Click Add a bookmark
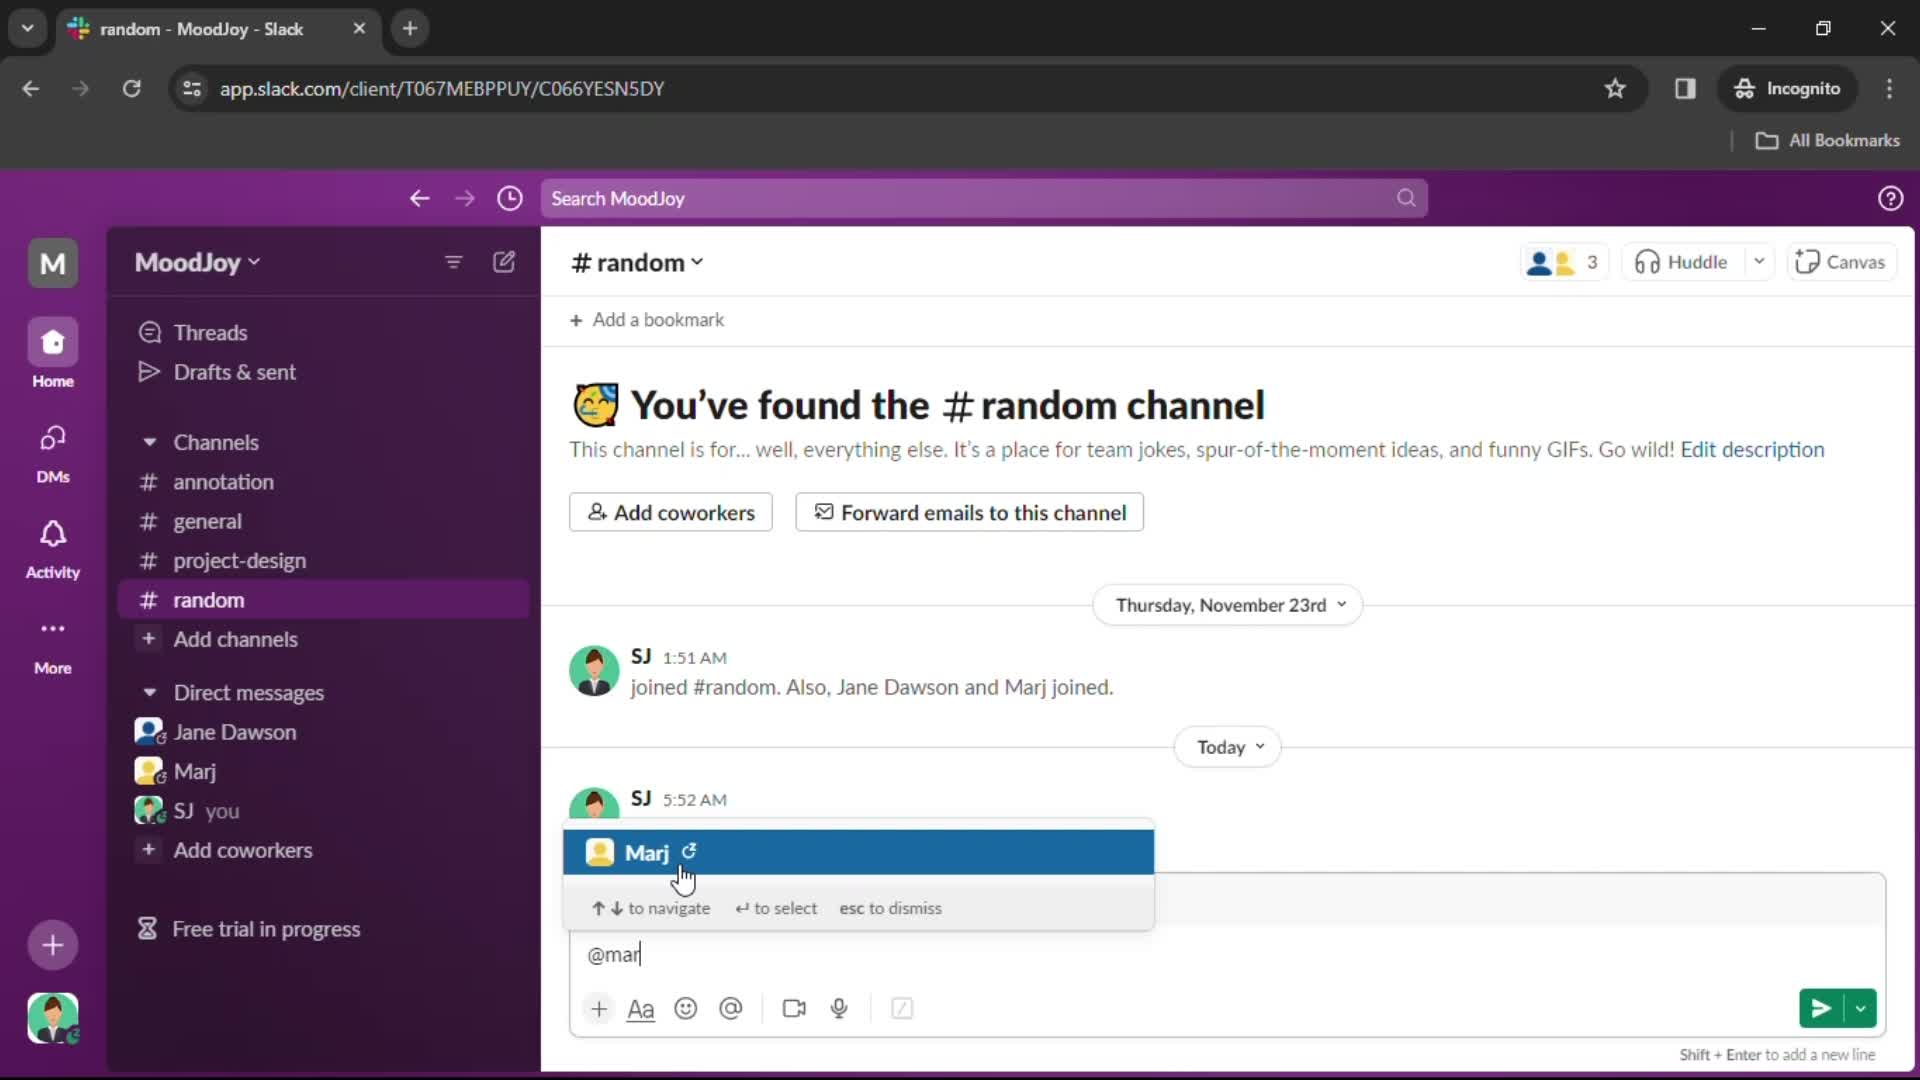 click(x=647, y=320)
